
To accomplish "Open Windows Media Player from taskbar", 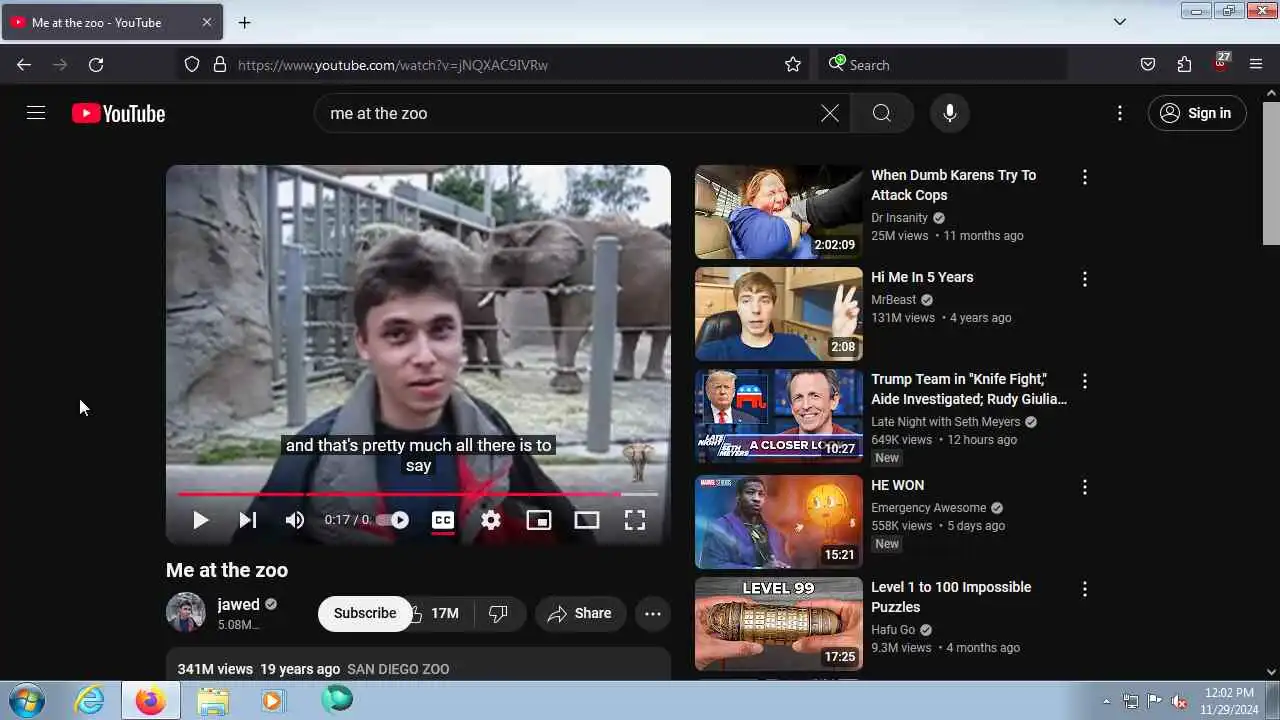I will click(273, 700).
